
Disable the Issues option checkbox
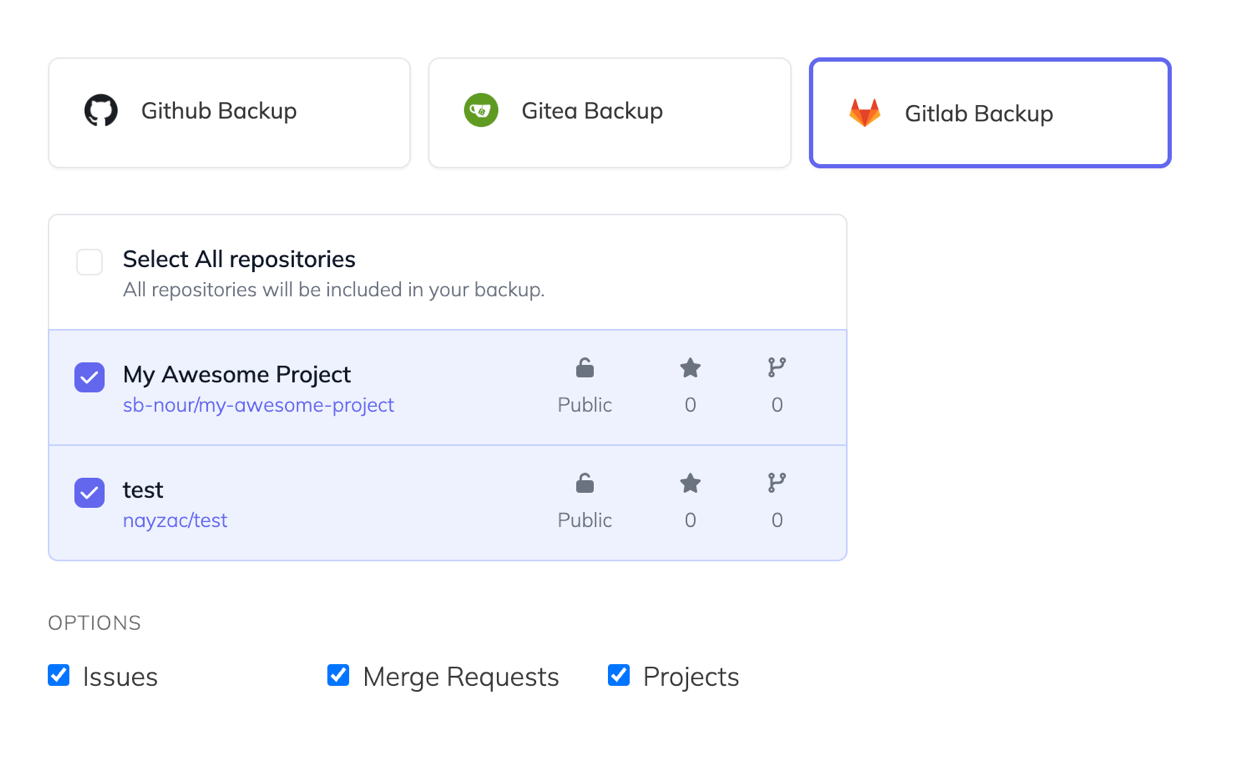pyautogui.click(x=59, y=676)
